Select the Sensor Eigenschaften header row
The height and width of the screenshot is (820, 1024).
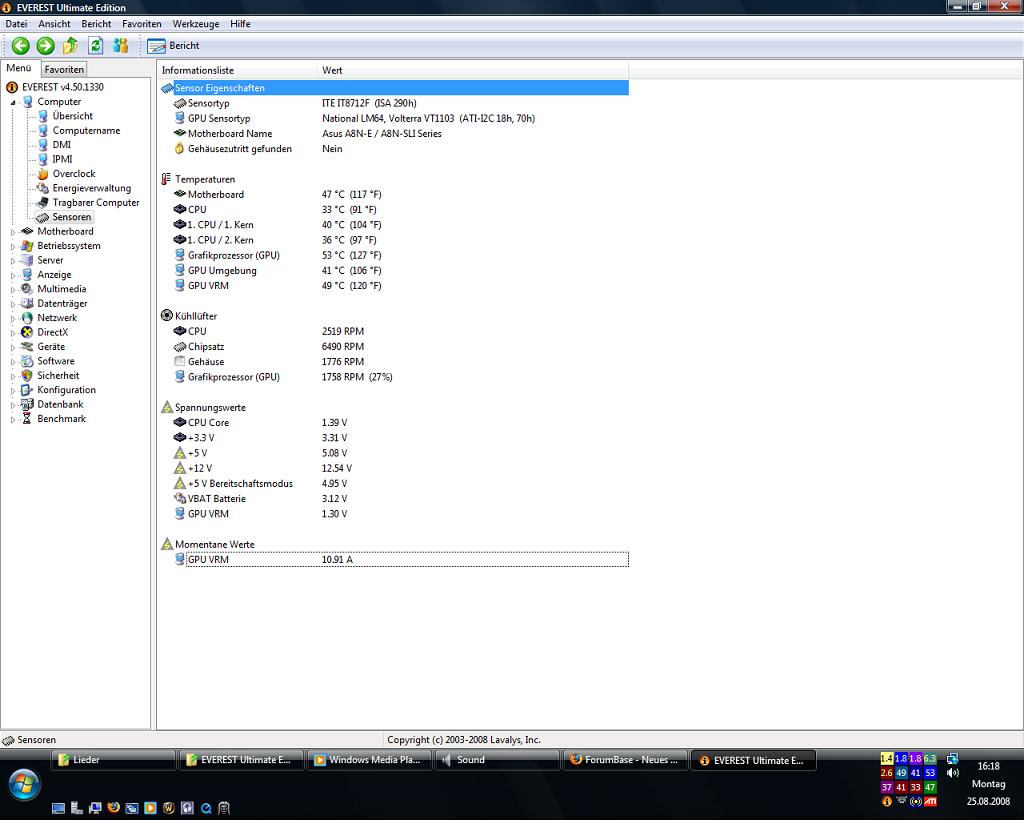[x=394, y=87]
